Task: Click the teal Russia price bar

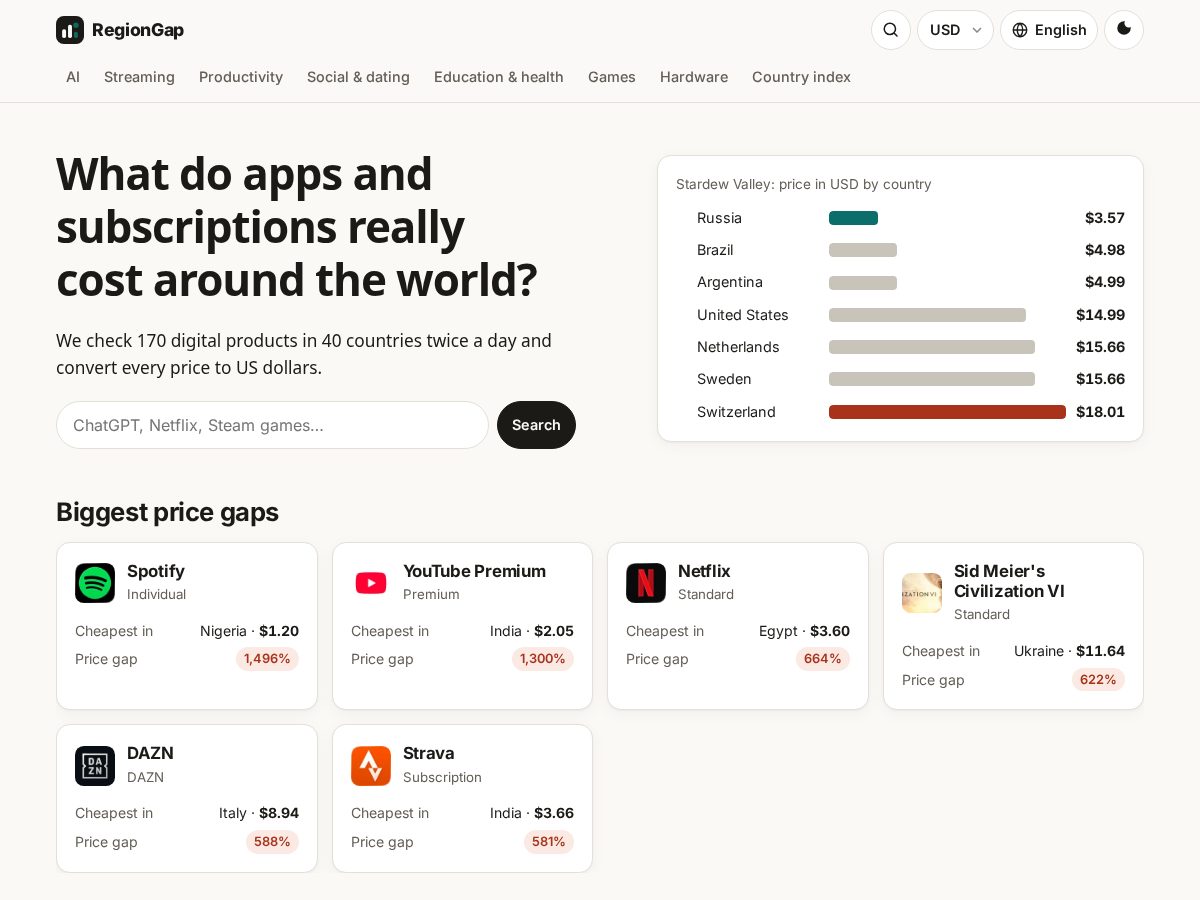Action: click(853, 218)
